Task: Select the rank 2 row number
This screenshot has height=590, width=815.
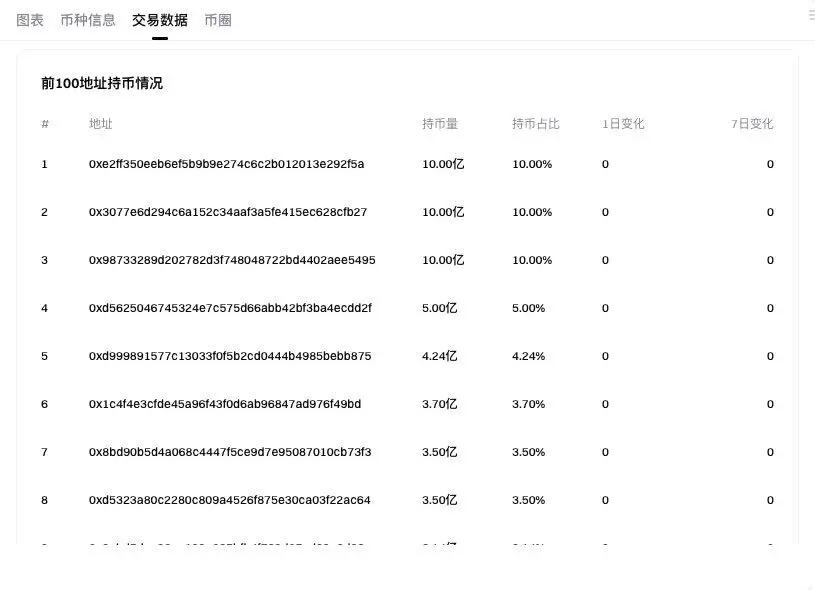Action: 44,212
